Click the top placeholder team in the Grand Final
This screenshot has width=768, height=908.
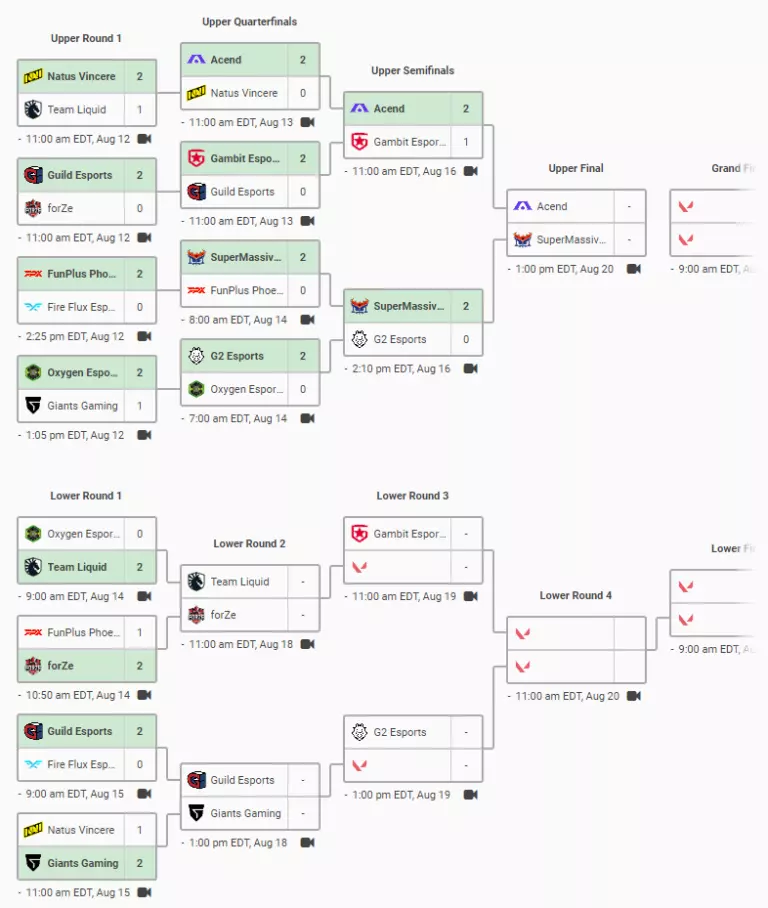click(711, 206)
